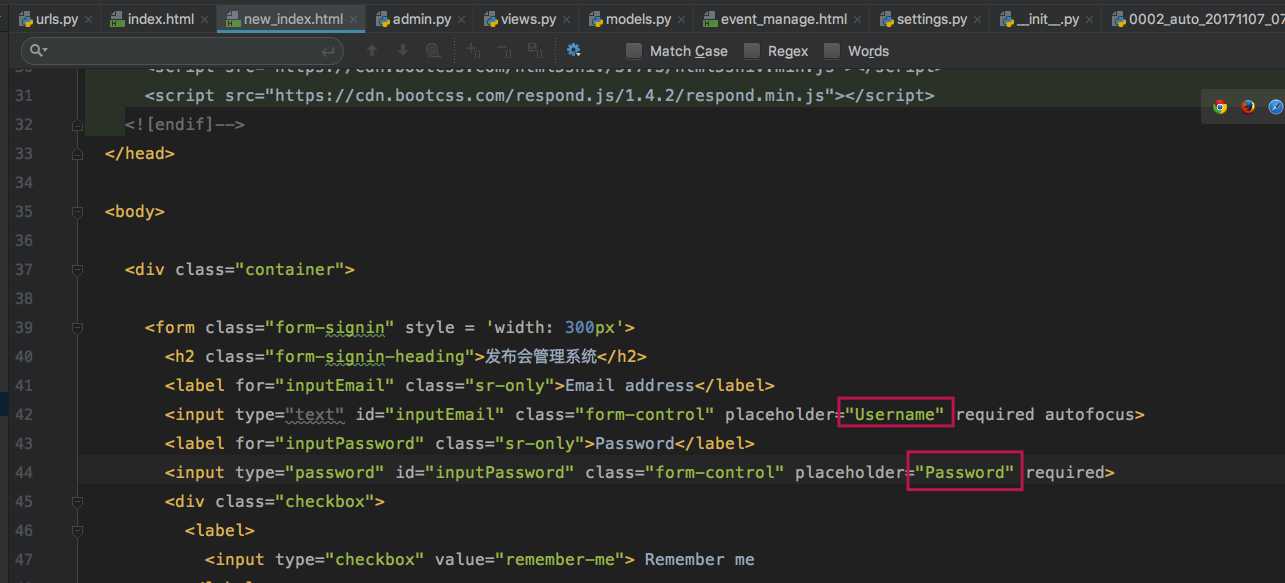Click the find all usages icon

tap(434, 51)
